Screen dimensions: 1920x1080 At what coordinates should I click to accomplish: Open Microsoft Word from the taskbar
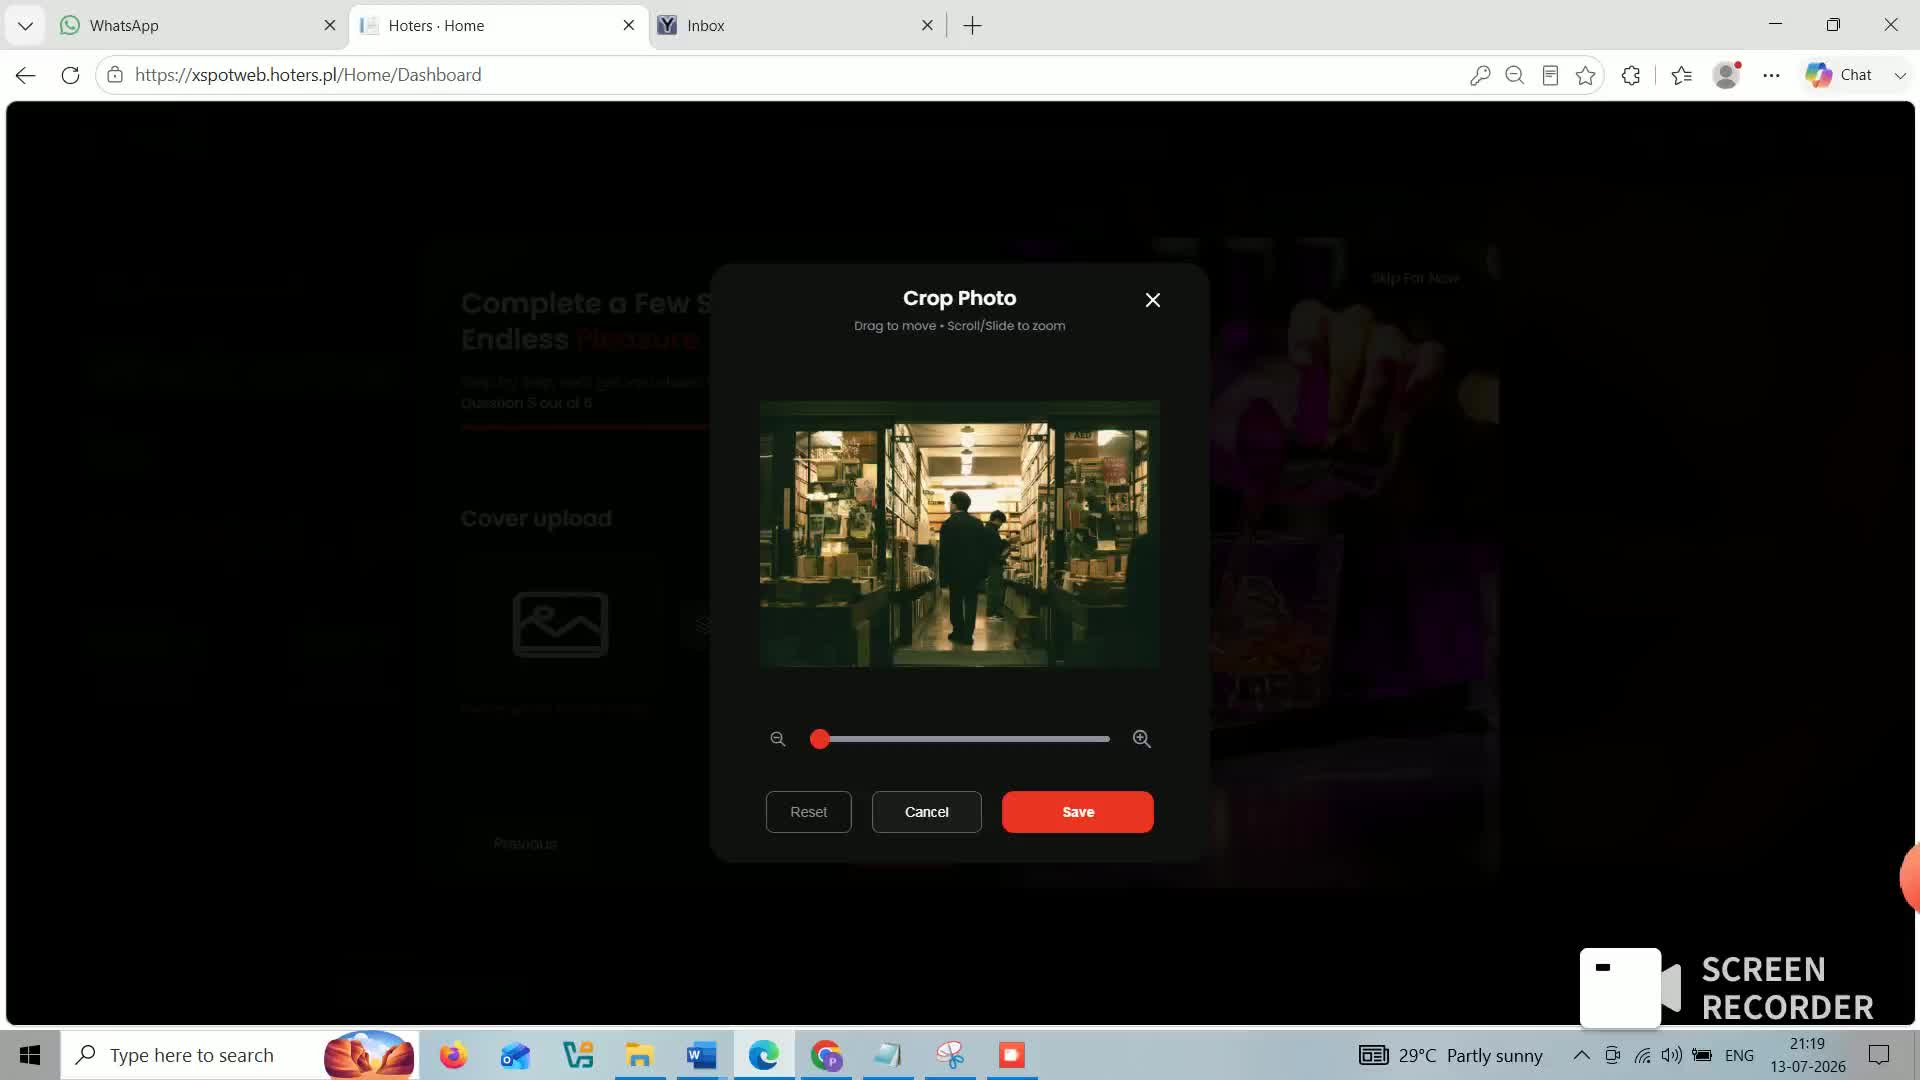pos(702,1055)
